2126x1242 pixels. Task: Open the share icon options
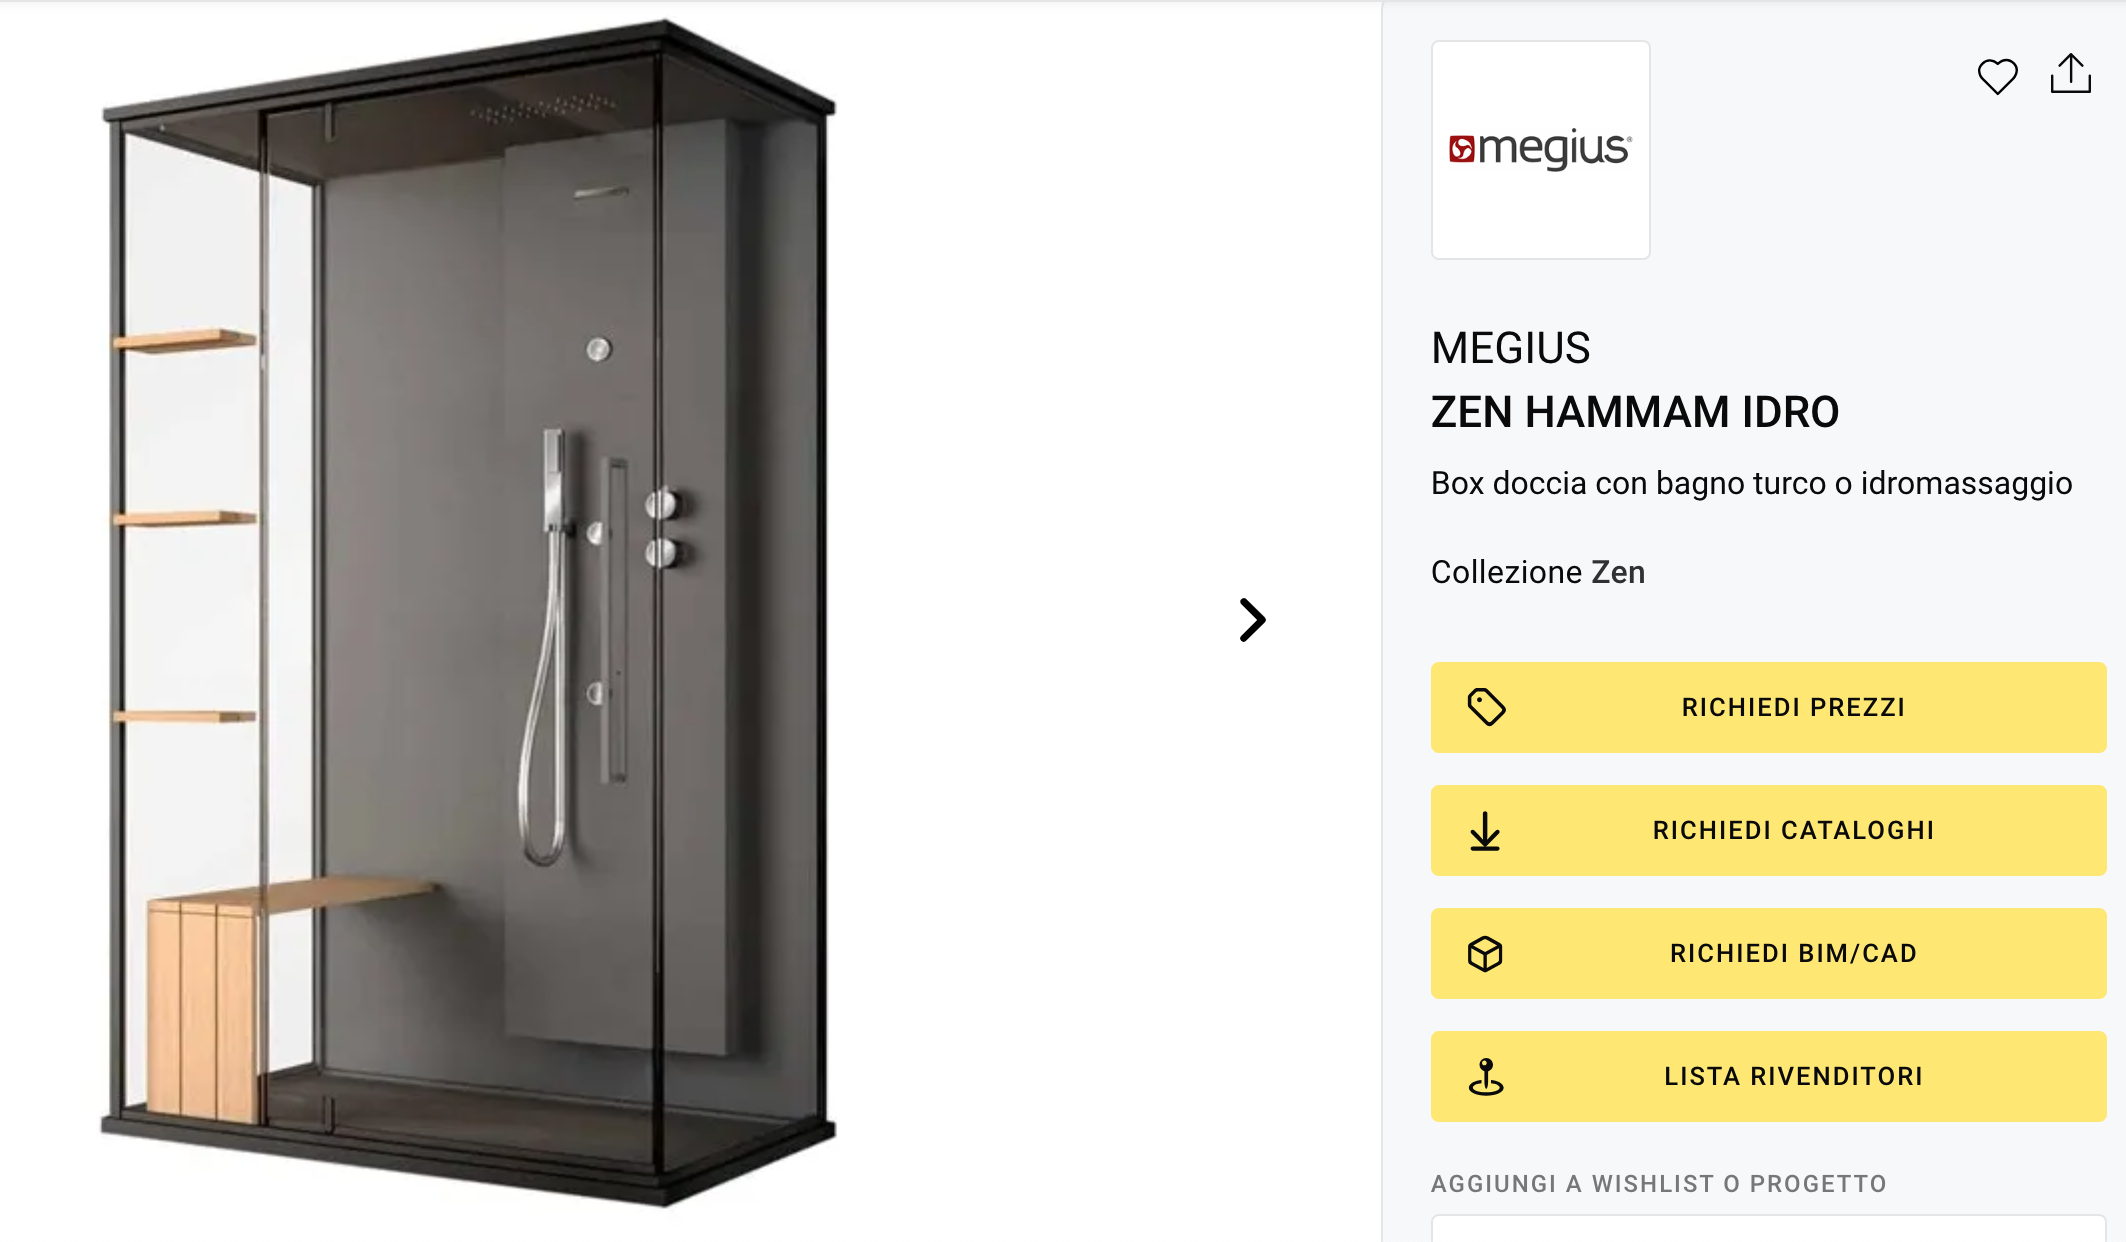[x=2070, y=74]
